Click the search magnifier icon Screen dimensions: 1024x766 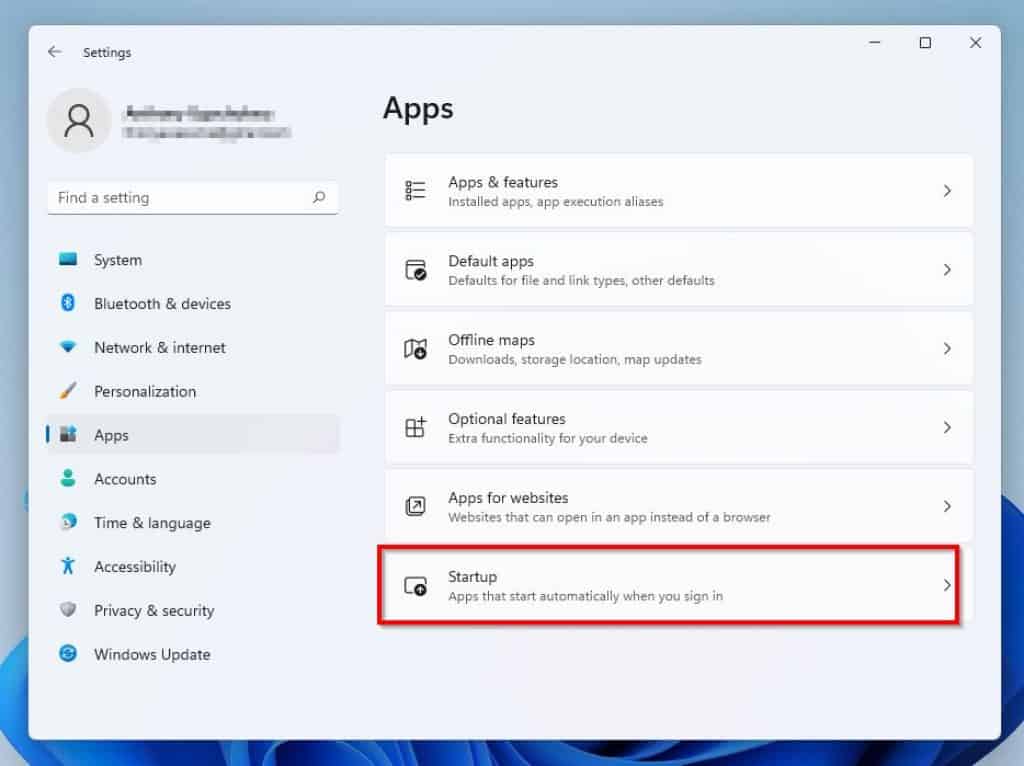(x=319, y=197)
